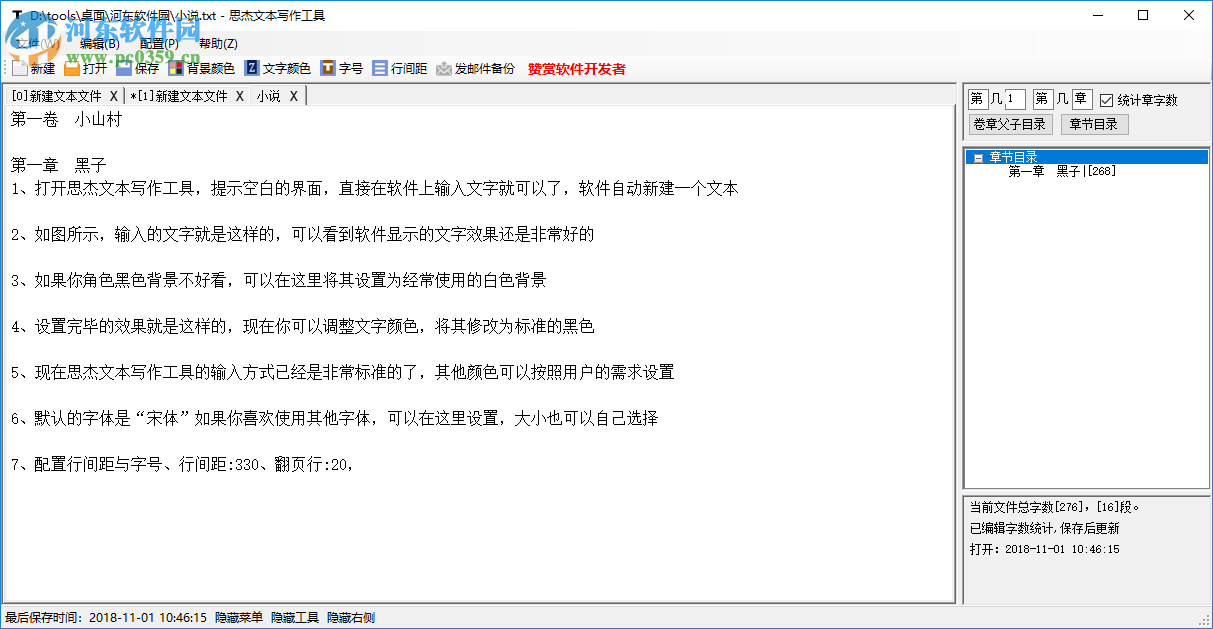Click the red 赞赏软件开发者 link

tap(576, 69)
